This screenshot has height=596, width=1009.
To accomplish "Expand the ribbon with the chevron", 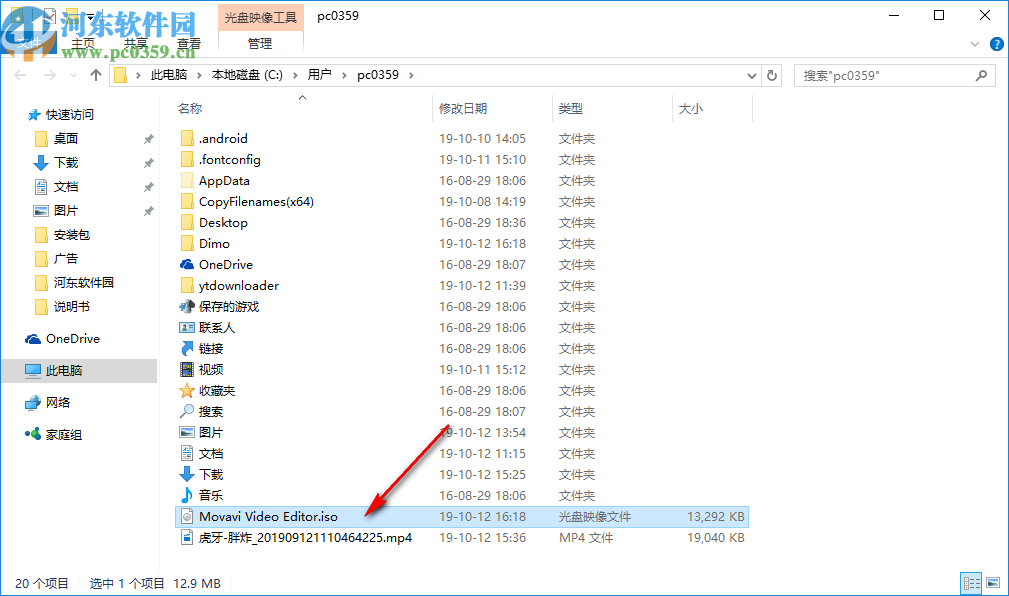I will pyautogui.click(x=974, y=43).
